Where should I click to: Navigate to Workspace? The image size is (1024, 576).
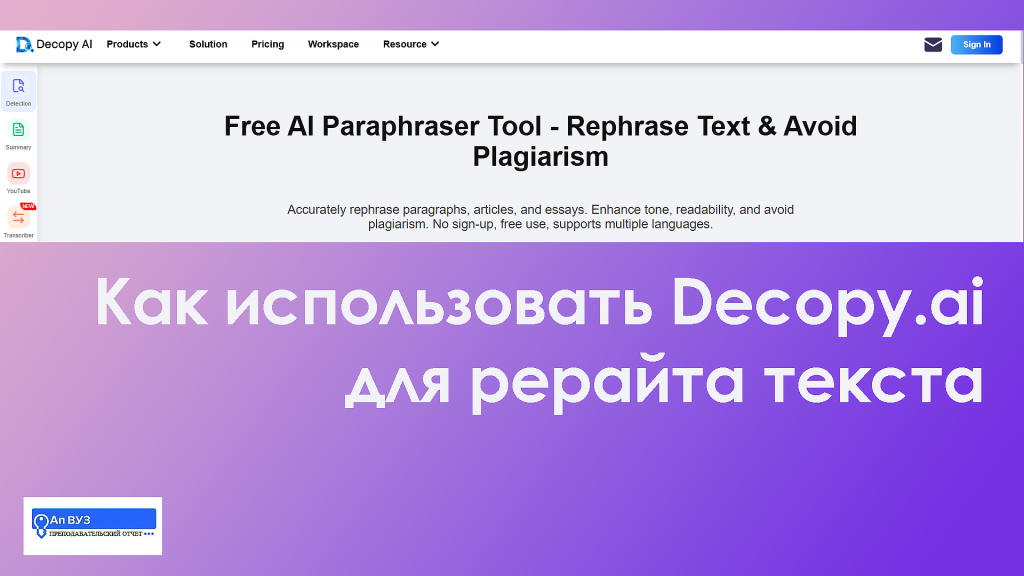pyautogui.click(x=333, y=44)
